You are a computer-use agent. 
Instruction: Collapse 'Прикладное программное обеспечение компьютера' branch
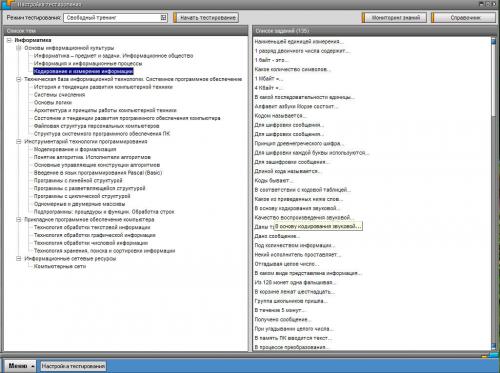(19, 220)
